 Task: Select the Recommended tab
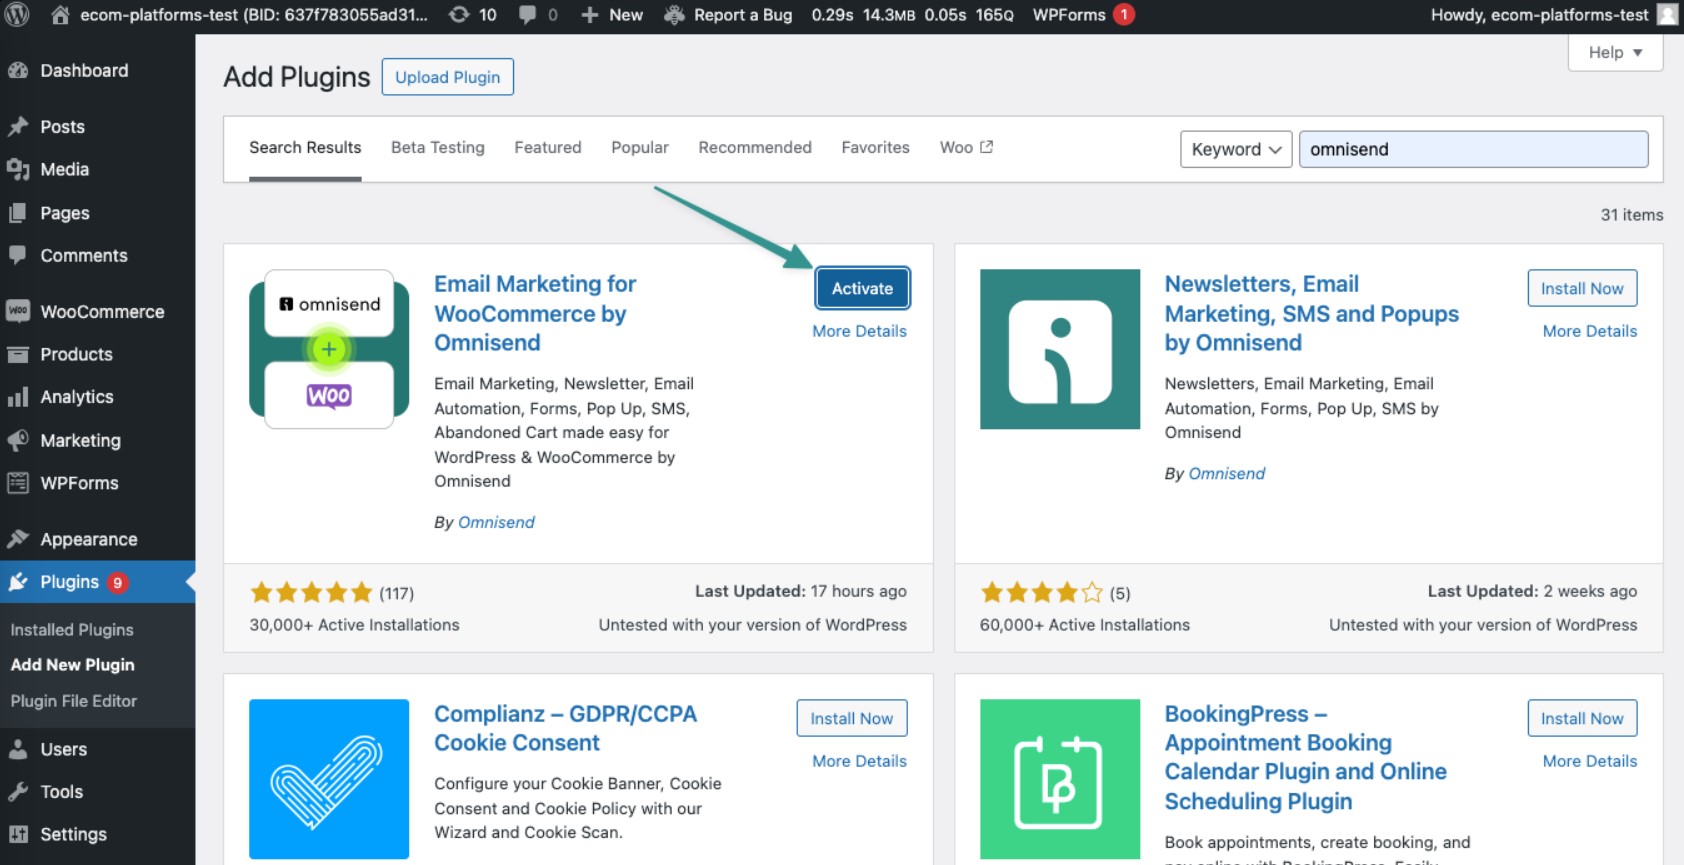tap(755, 148)
